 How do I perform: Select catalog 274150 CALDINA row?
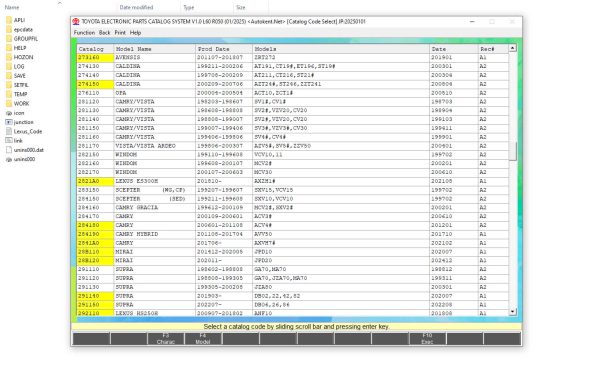click(293, 84)
